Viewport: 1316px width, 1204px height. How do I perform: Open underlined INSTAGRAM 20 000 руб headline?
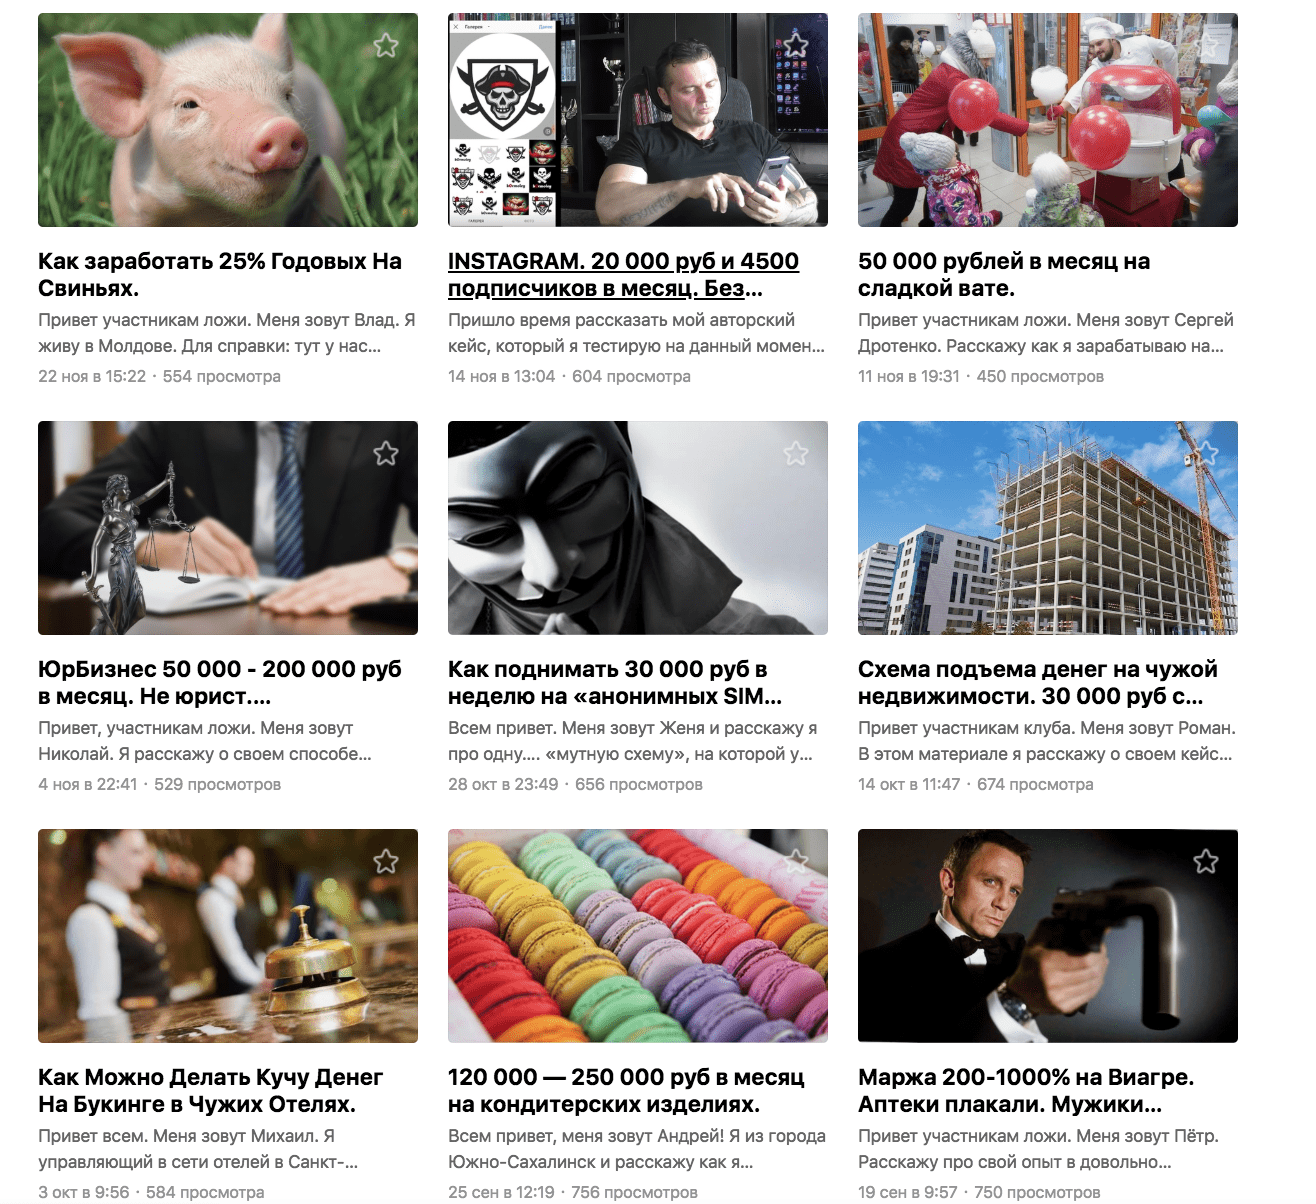[623, 275]
